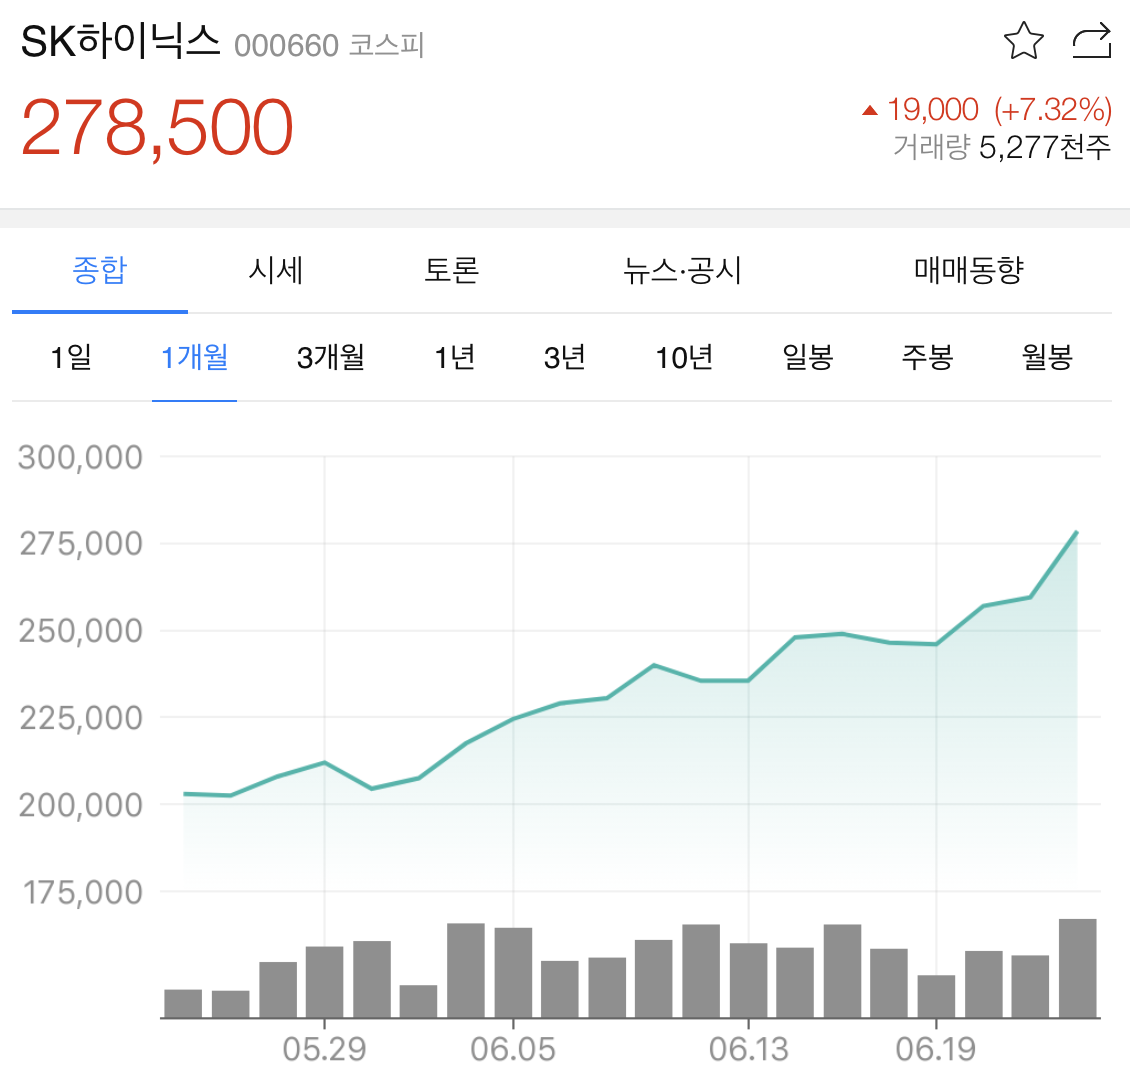The width and height of the screenshot is (1130, 1090).
Task: Select the 월봉 monthly candle view
Action: [x=1047, y=358]
